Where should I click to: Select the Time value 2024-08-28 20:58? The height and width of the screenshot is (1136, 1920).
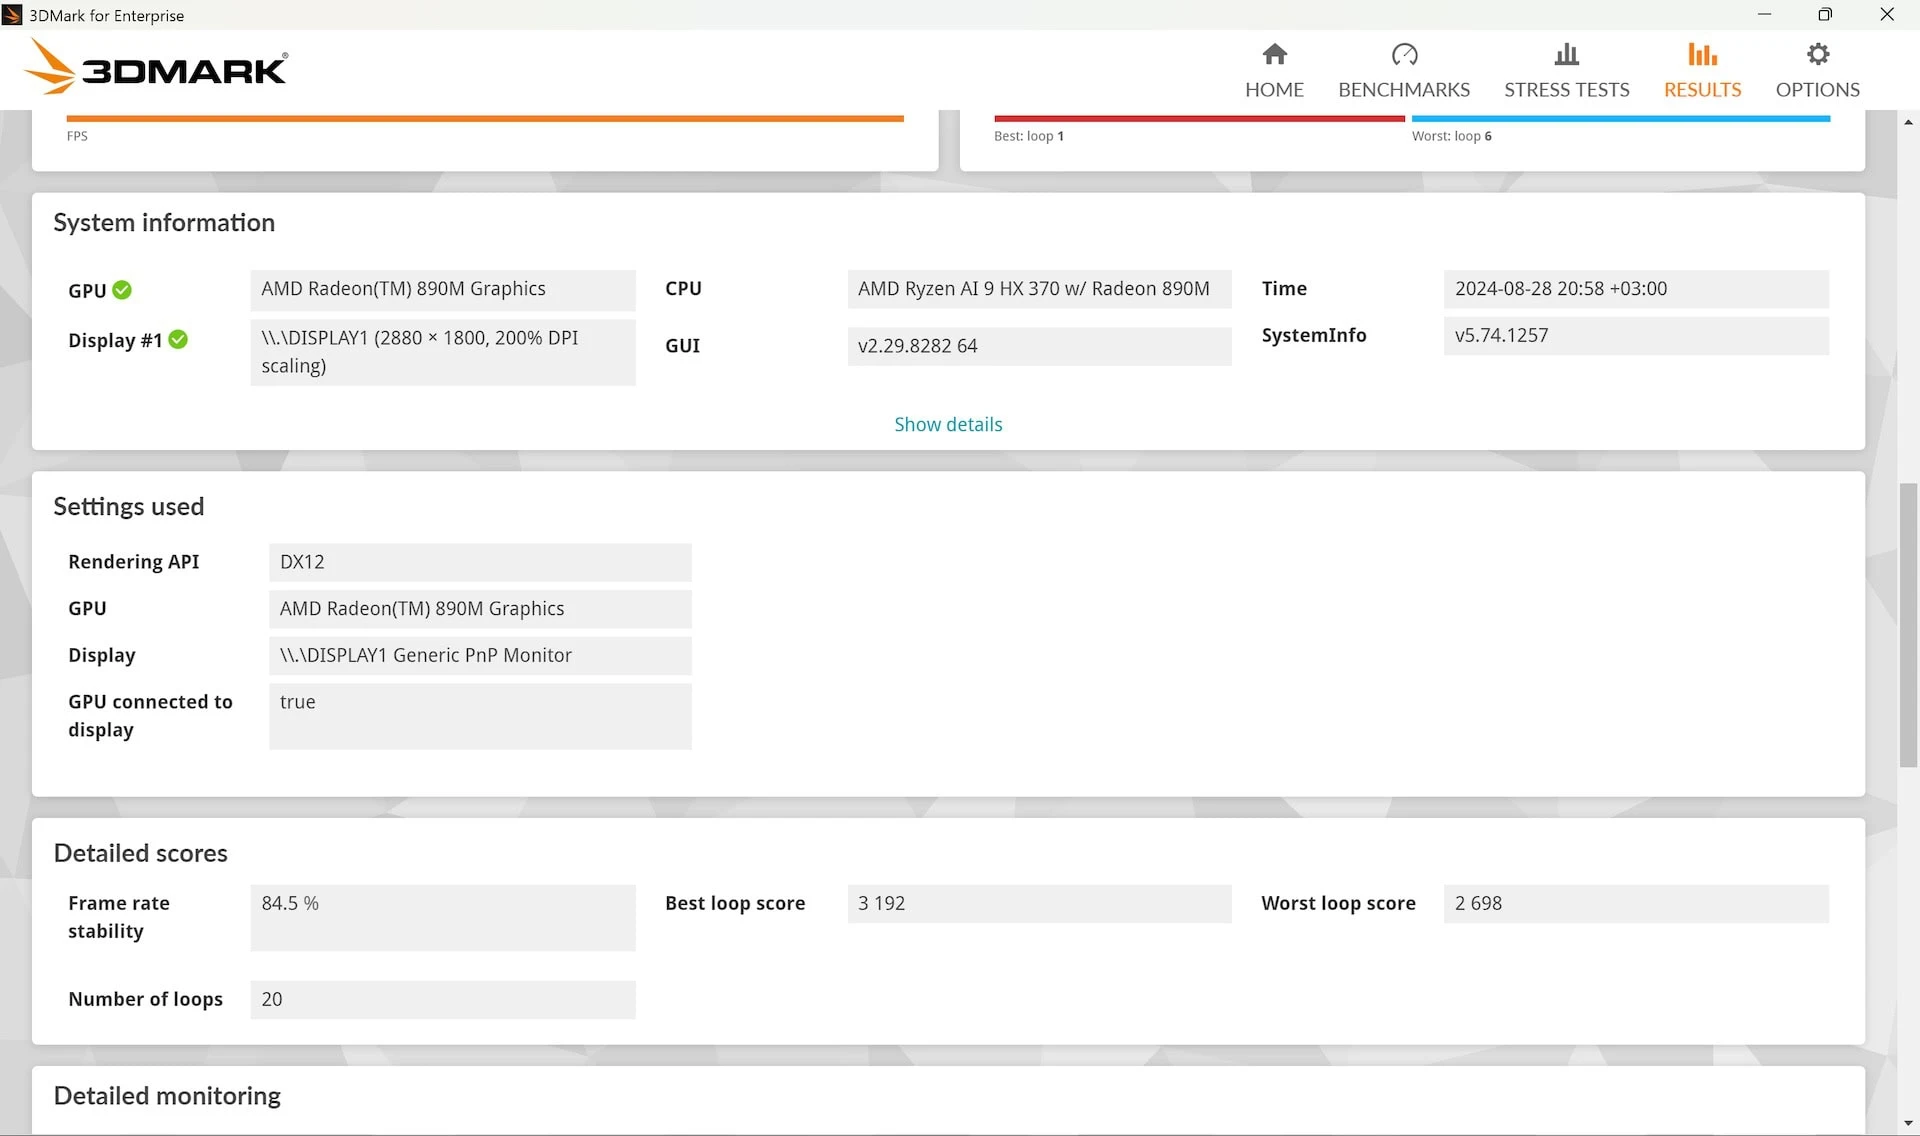coord(1636,289)
